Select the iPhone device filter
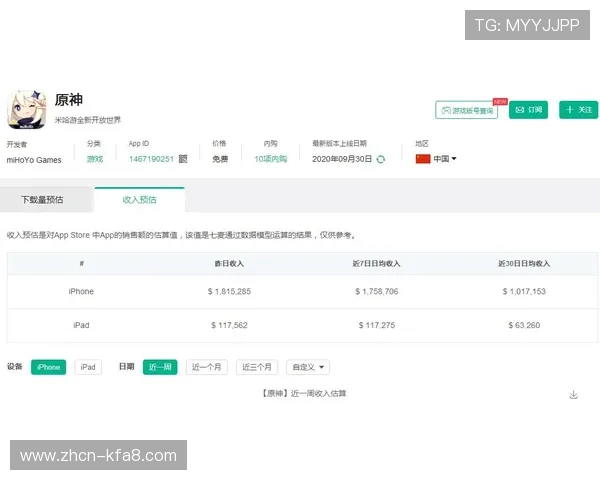 (x=48, y=367)
